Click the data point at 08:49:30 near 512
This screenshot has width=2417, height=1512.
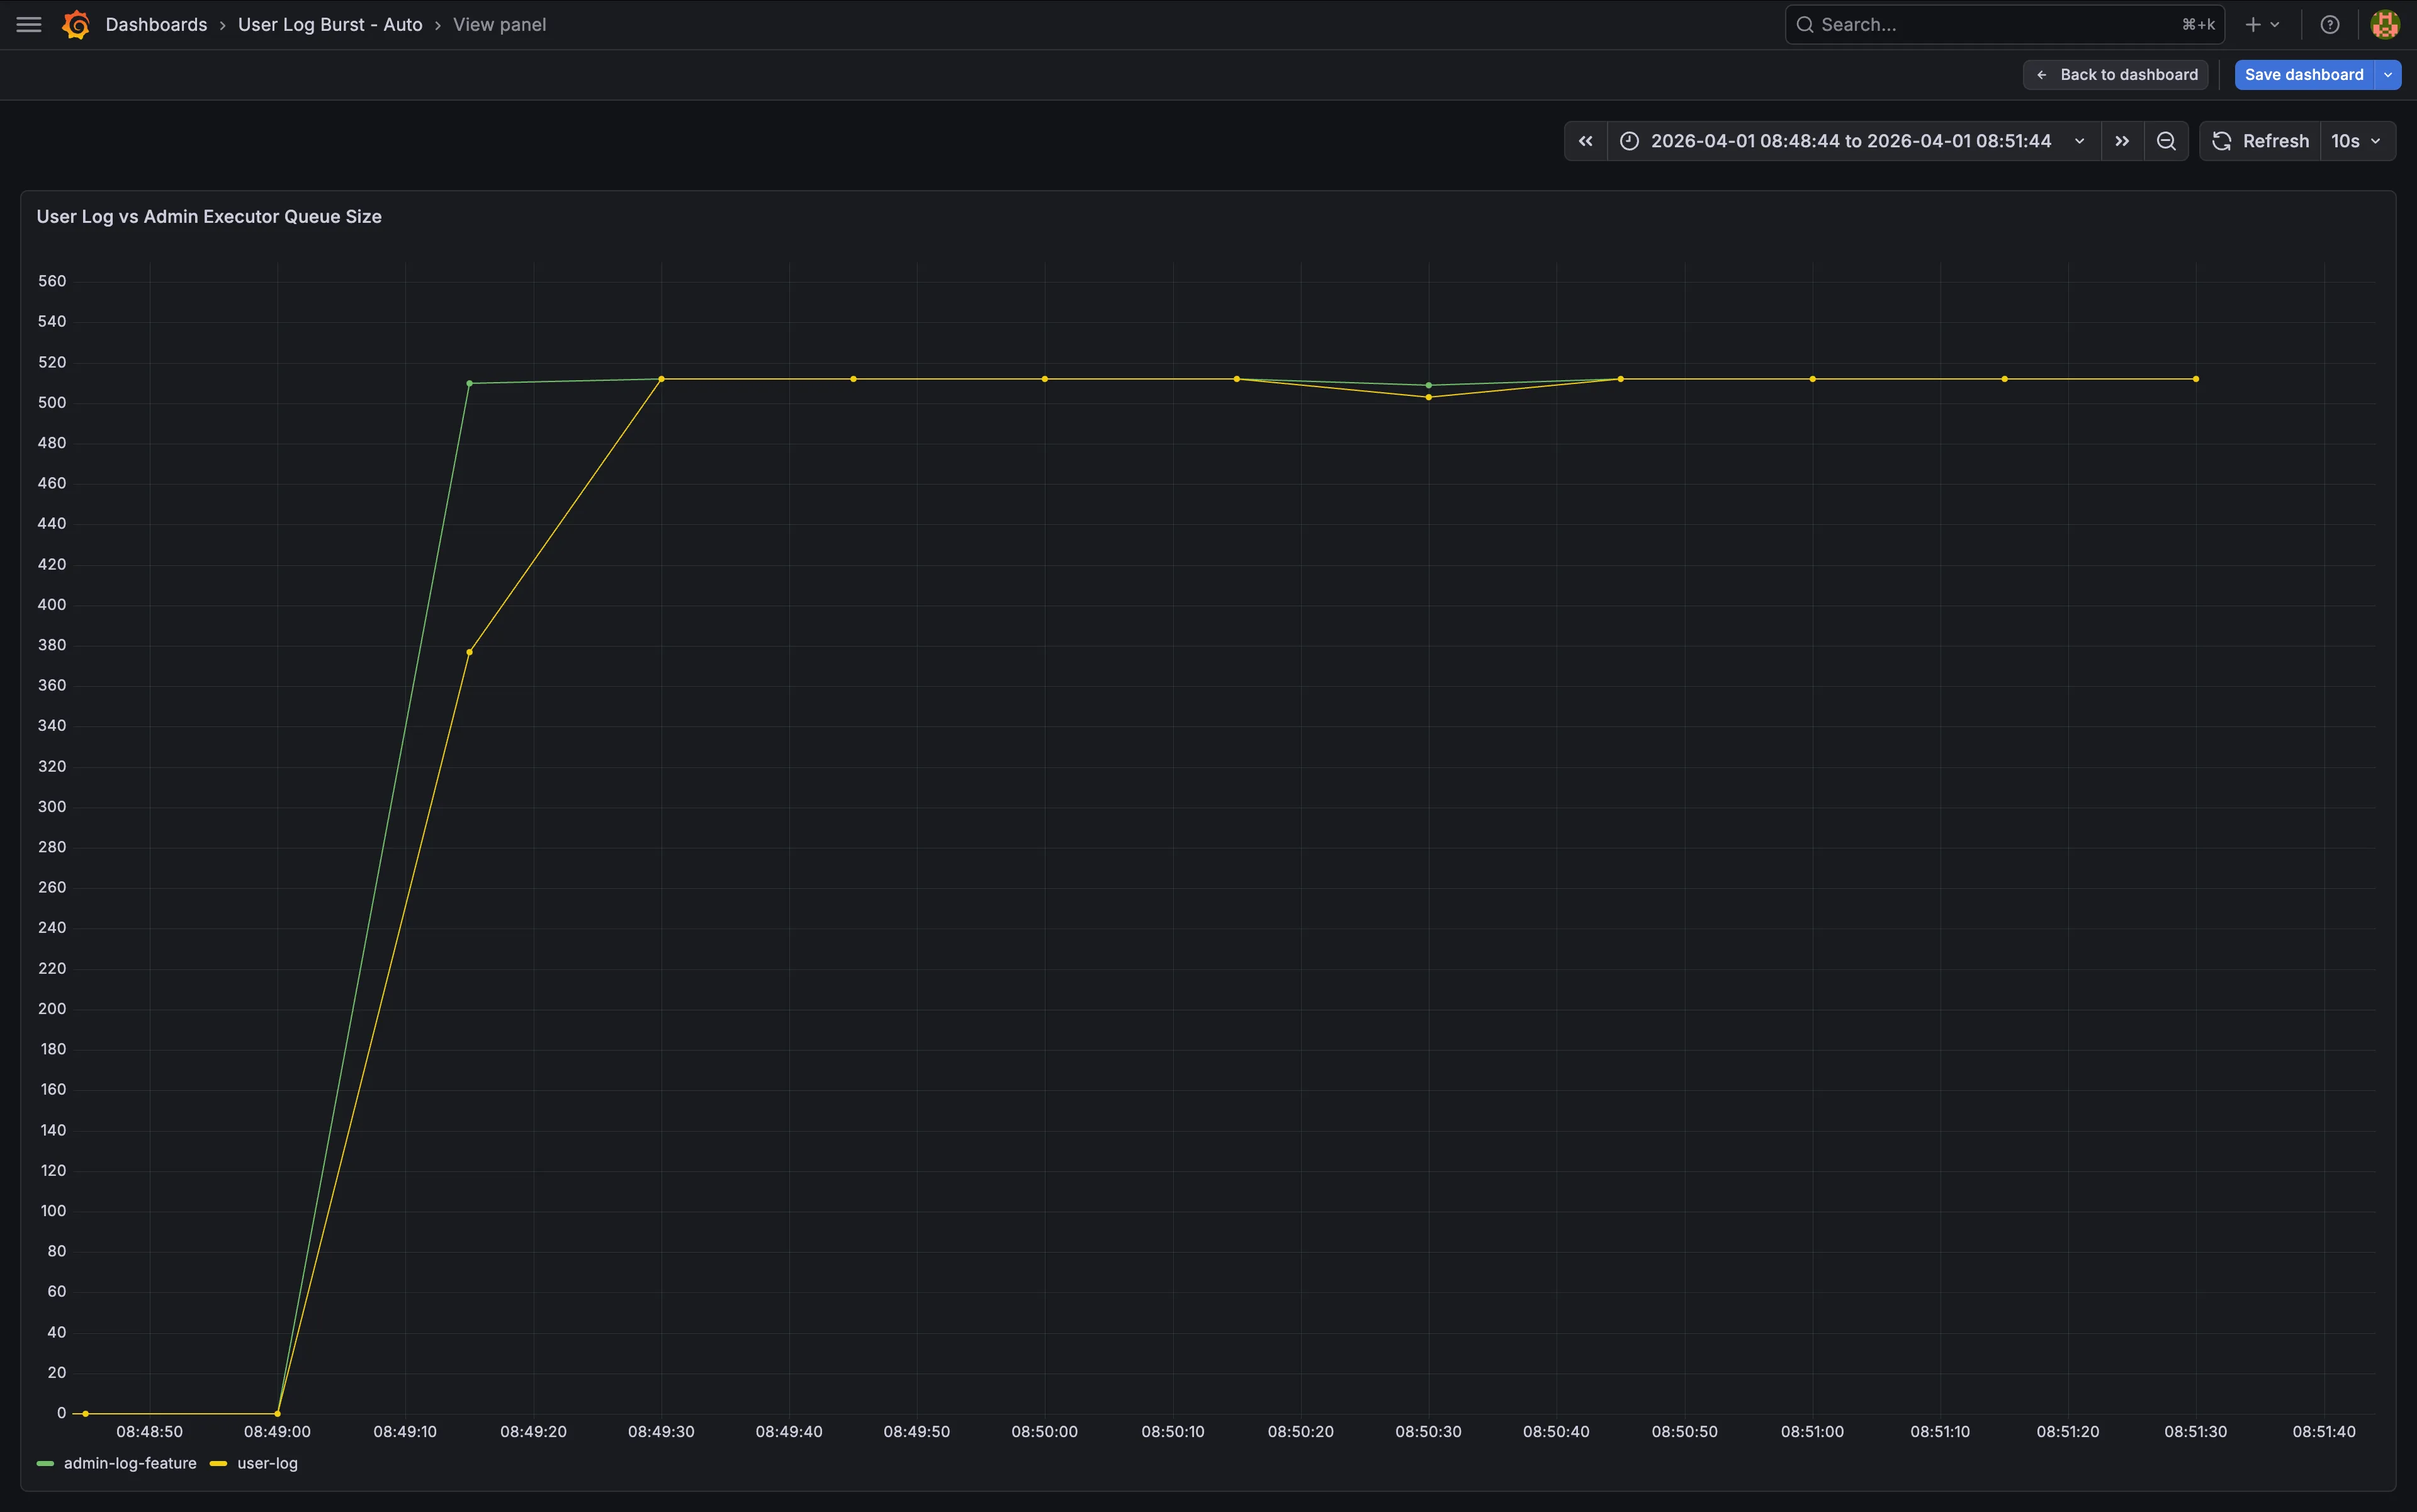pyautogui.click(x=661, y=379)
